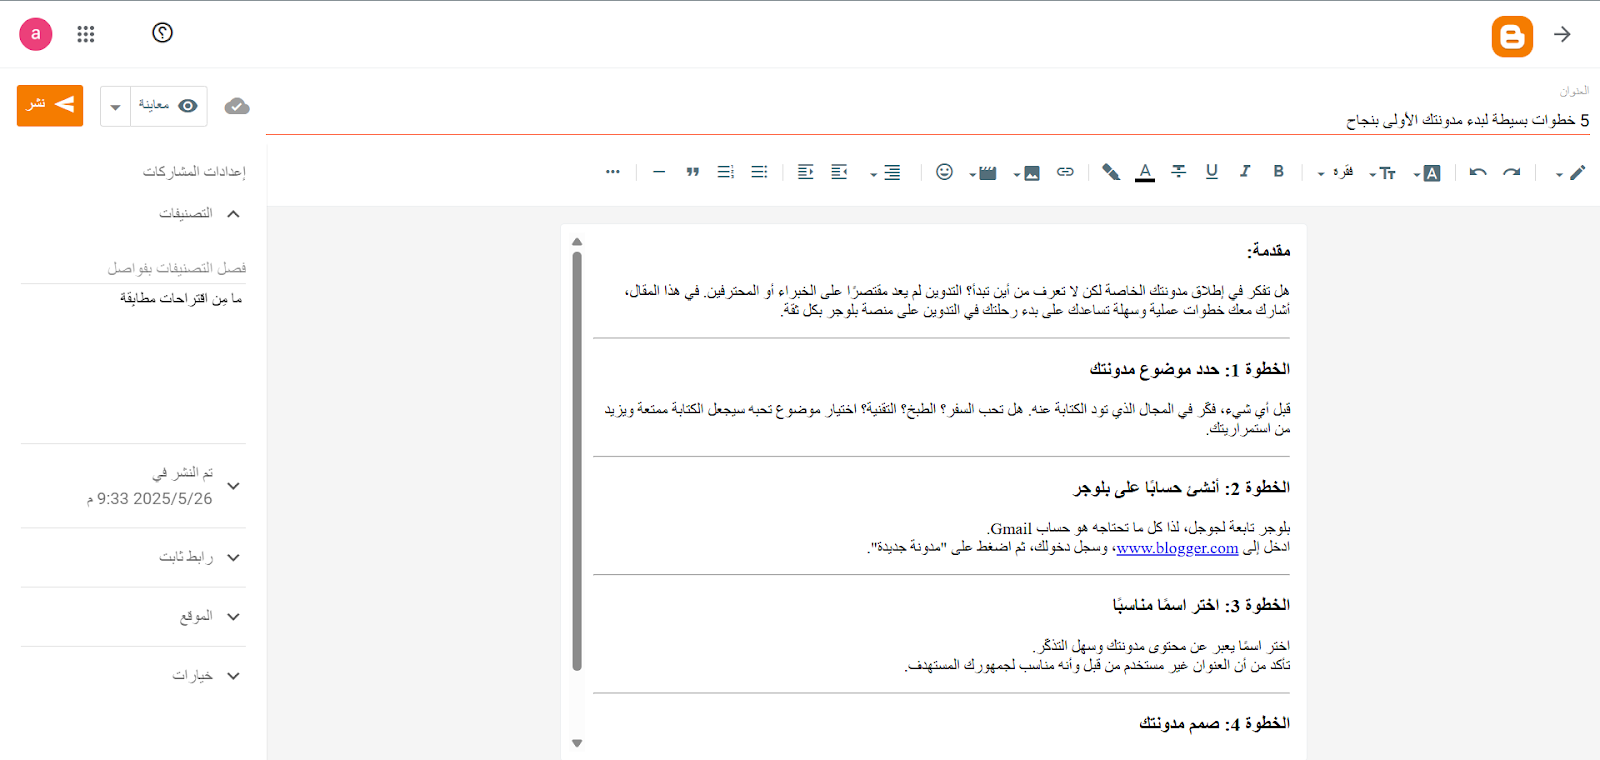Collapse the التصنيفات labels section

(233, 214)
